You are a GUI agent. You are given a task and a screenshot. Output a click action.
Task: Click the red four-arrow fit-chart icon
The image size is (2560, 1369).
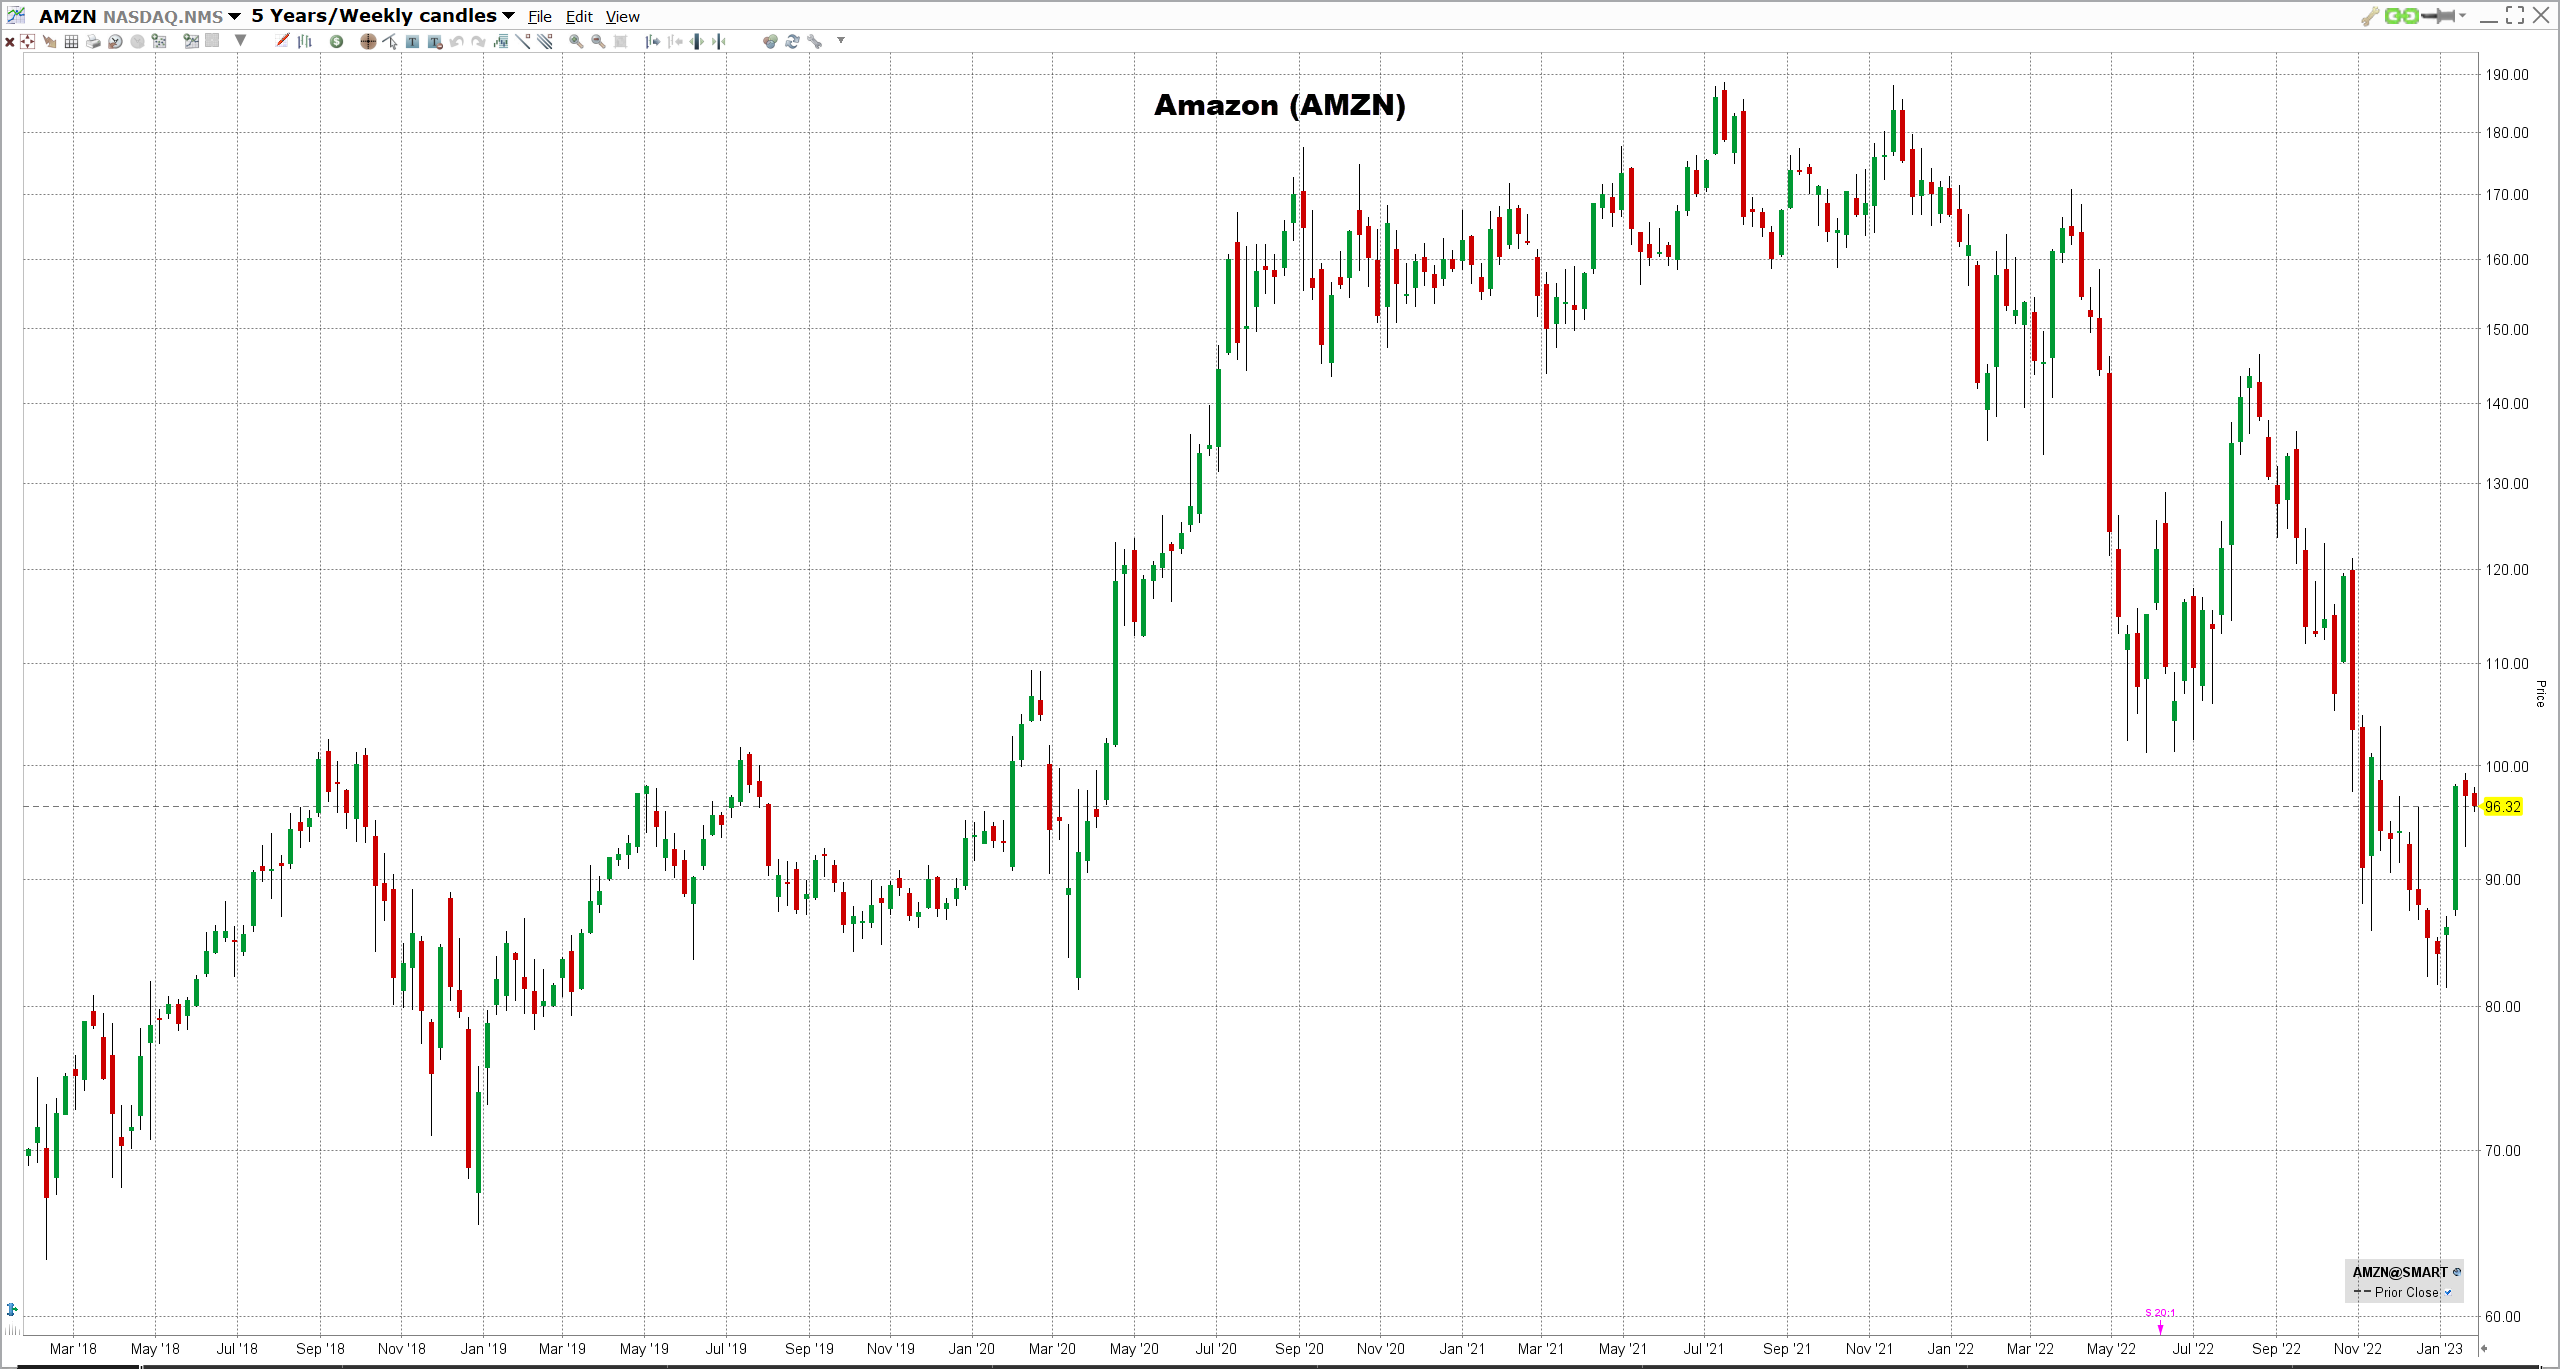click(x=28, y=41)
